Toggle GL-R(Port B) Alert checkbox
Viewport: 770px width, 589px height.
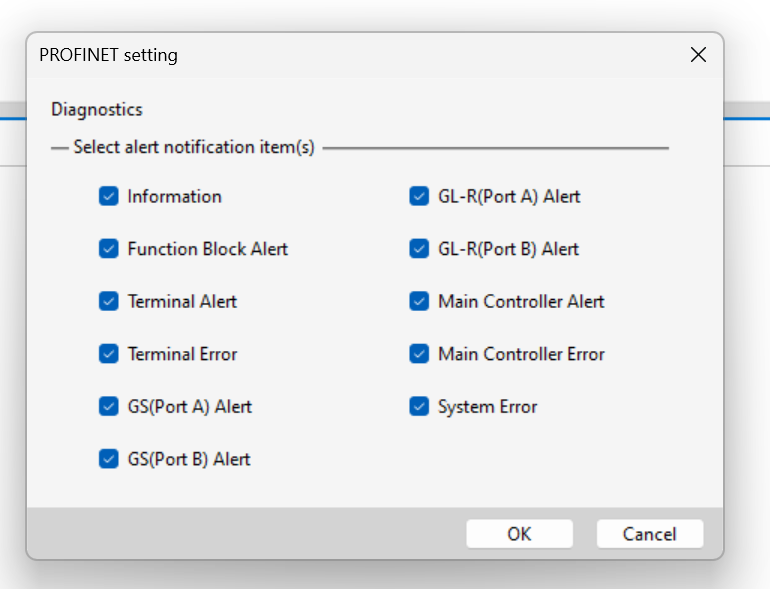click(x=419, y=249)
